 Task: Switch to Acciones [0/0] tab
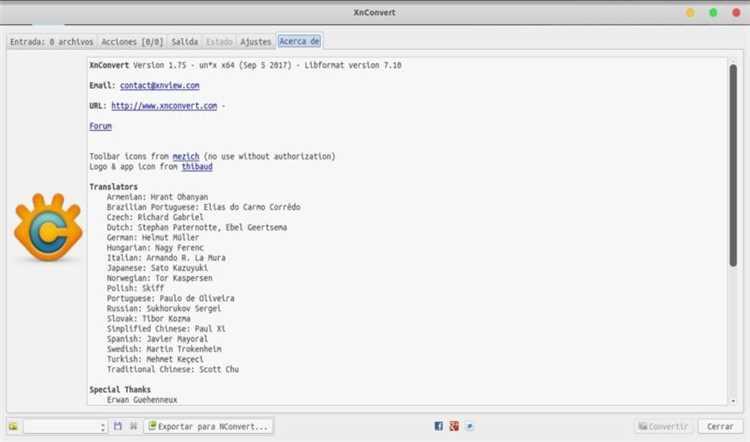tap(132, 42)
